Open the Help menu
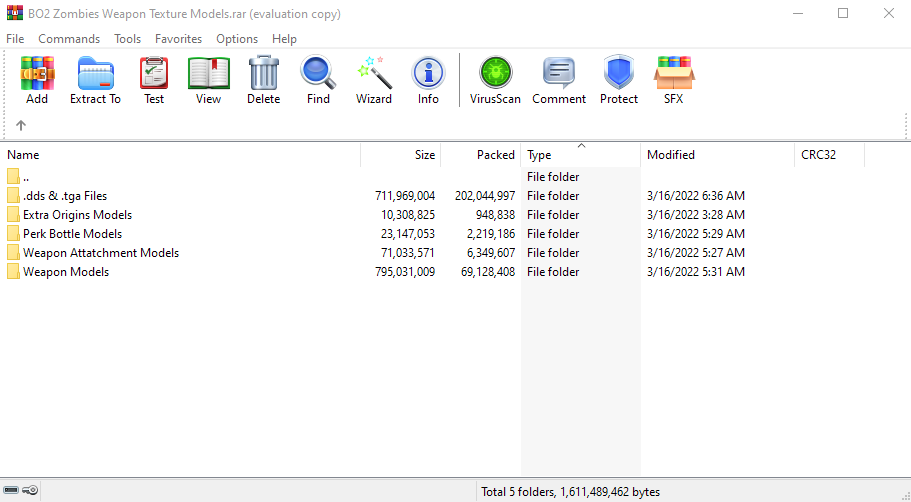Screen dimensions: 911x502 tap(284, 39)
